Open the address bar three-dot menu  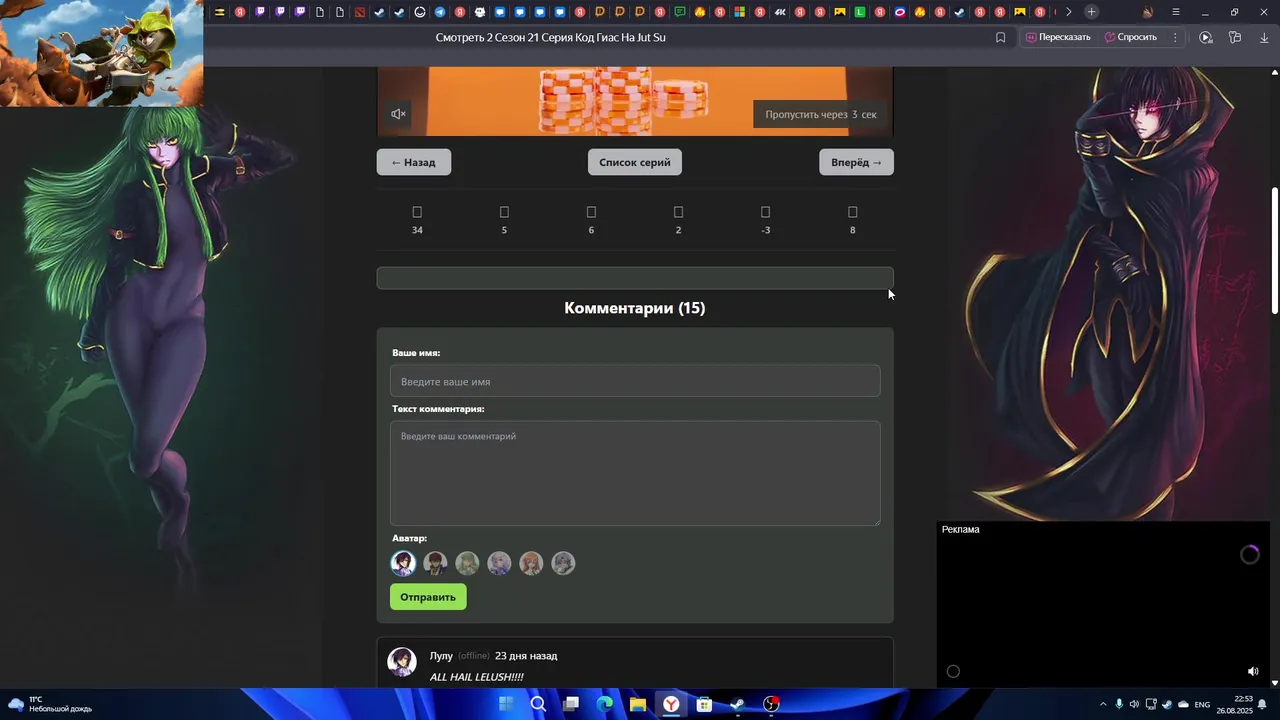(1175, 37)
